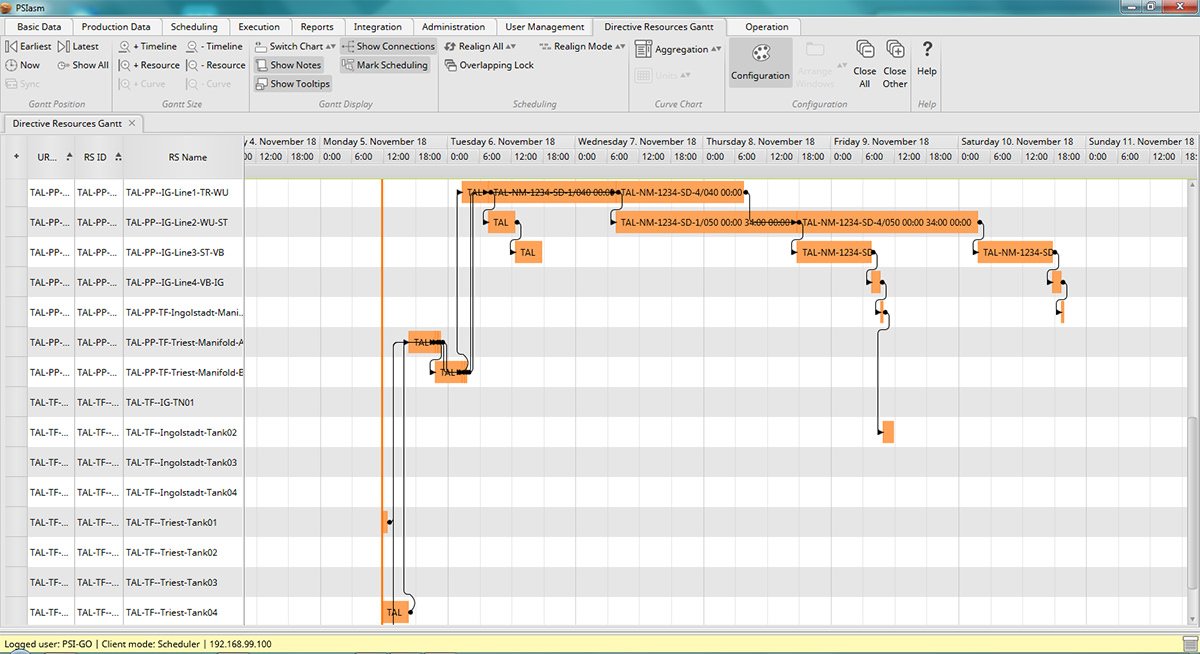
Task: Jump to Latest Gantt position
Action: [x=79, y=46]
